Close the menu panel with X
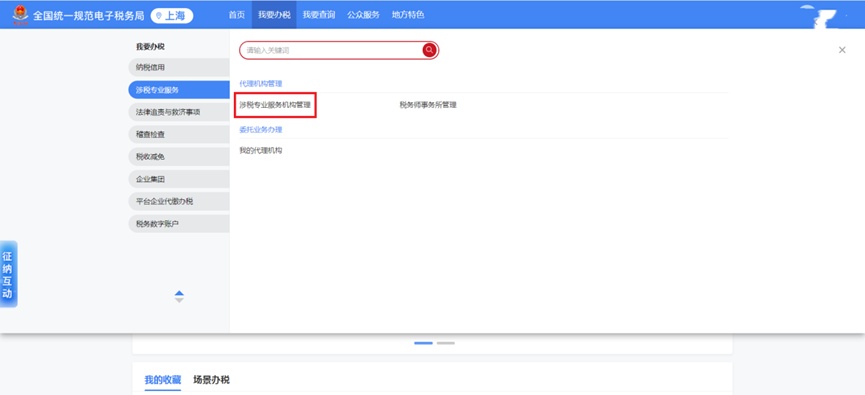The width and height of the screenshot is (865, 395). click(842, 50)
